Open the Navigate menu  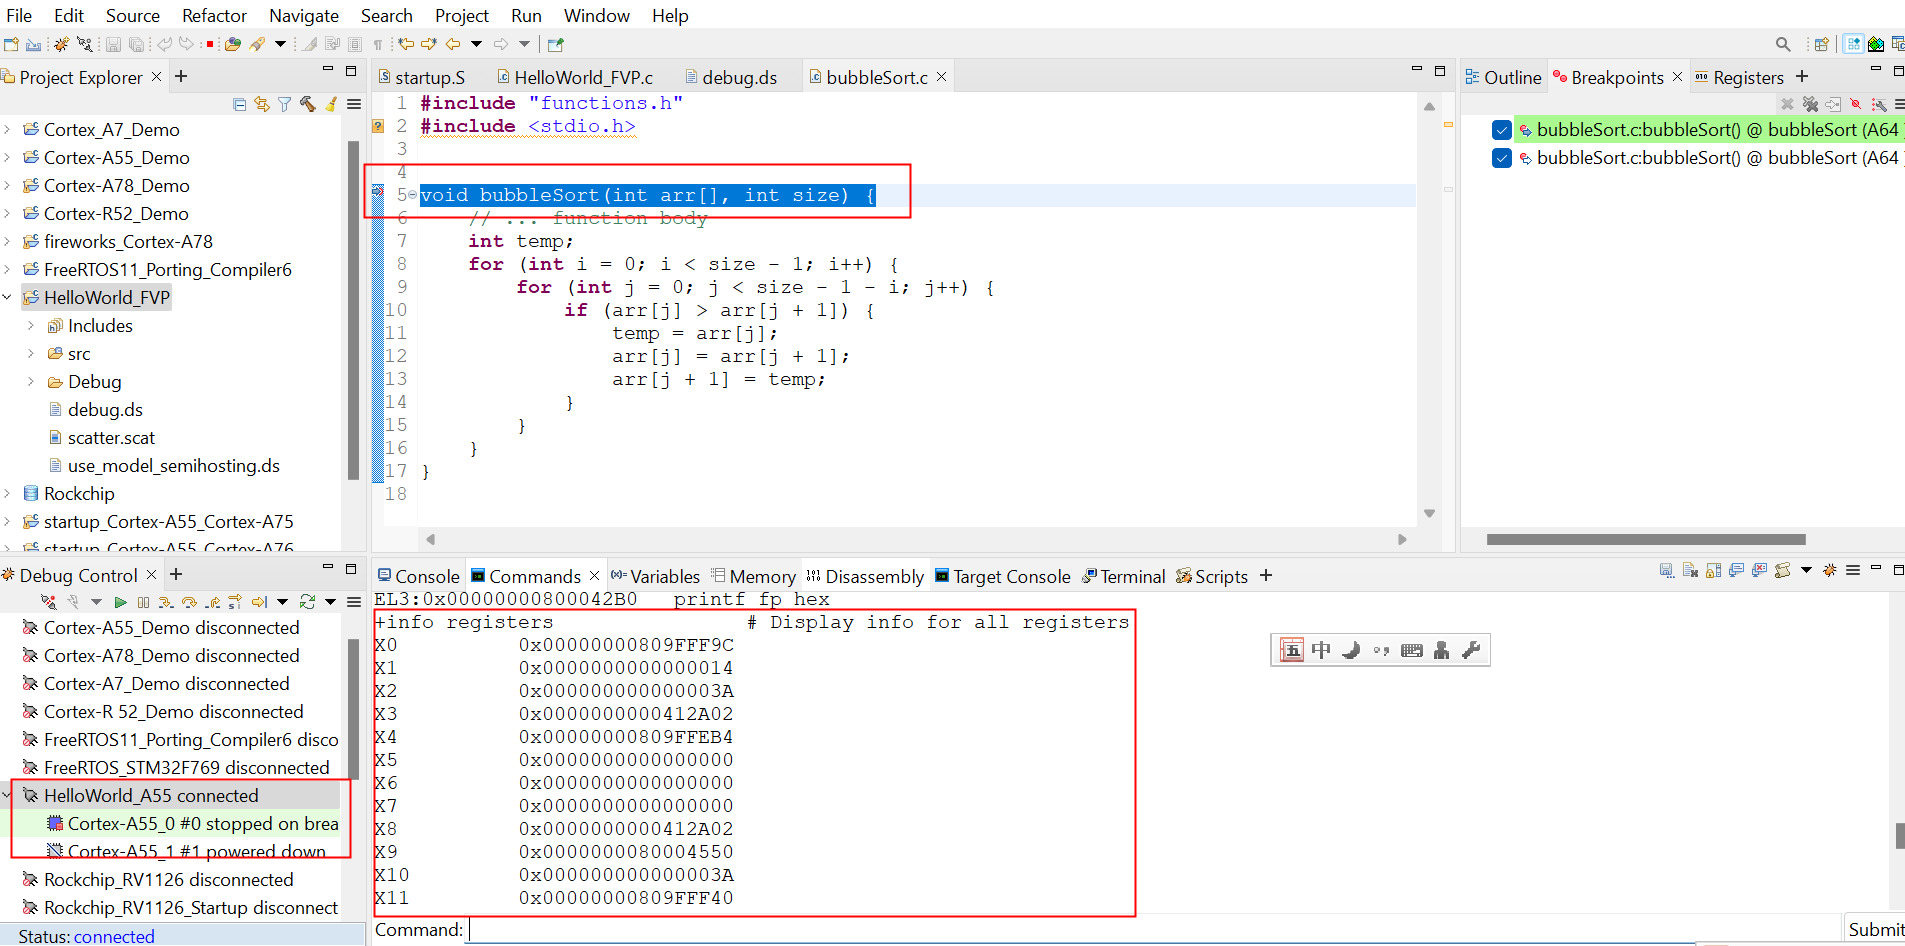coord(303,16)
